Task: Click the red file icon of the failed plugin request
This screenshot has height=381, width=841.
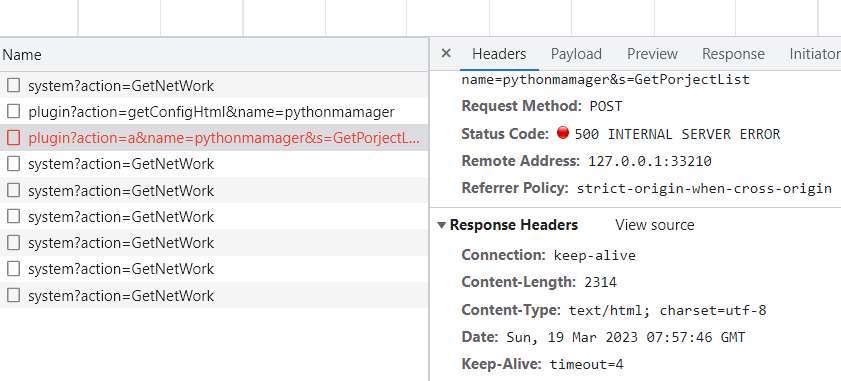Action: tap(13, 138)
